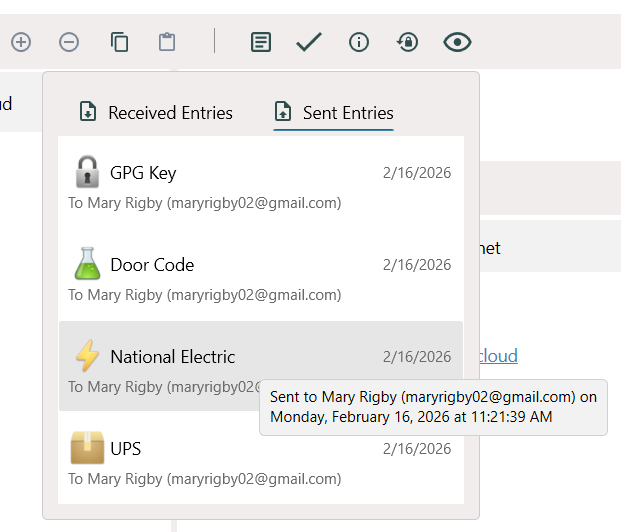Click the remove entry minus icon

coord(69,42)
